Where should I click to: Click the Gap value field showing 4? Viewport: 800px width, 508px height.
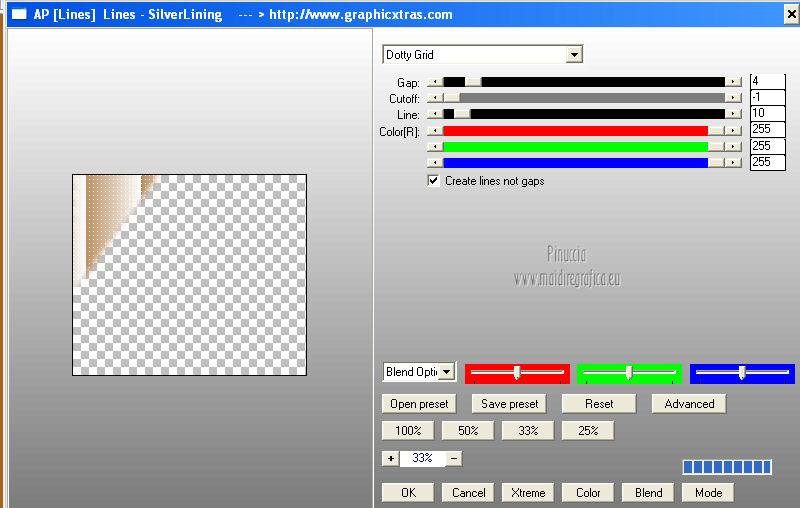coord(767,82)
